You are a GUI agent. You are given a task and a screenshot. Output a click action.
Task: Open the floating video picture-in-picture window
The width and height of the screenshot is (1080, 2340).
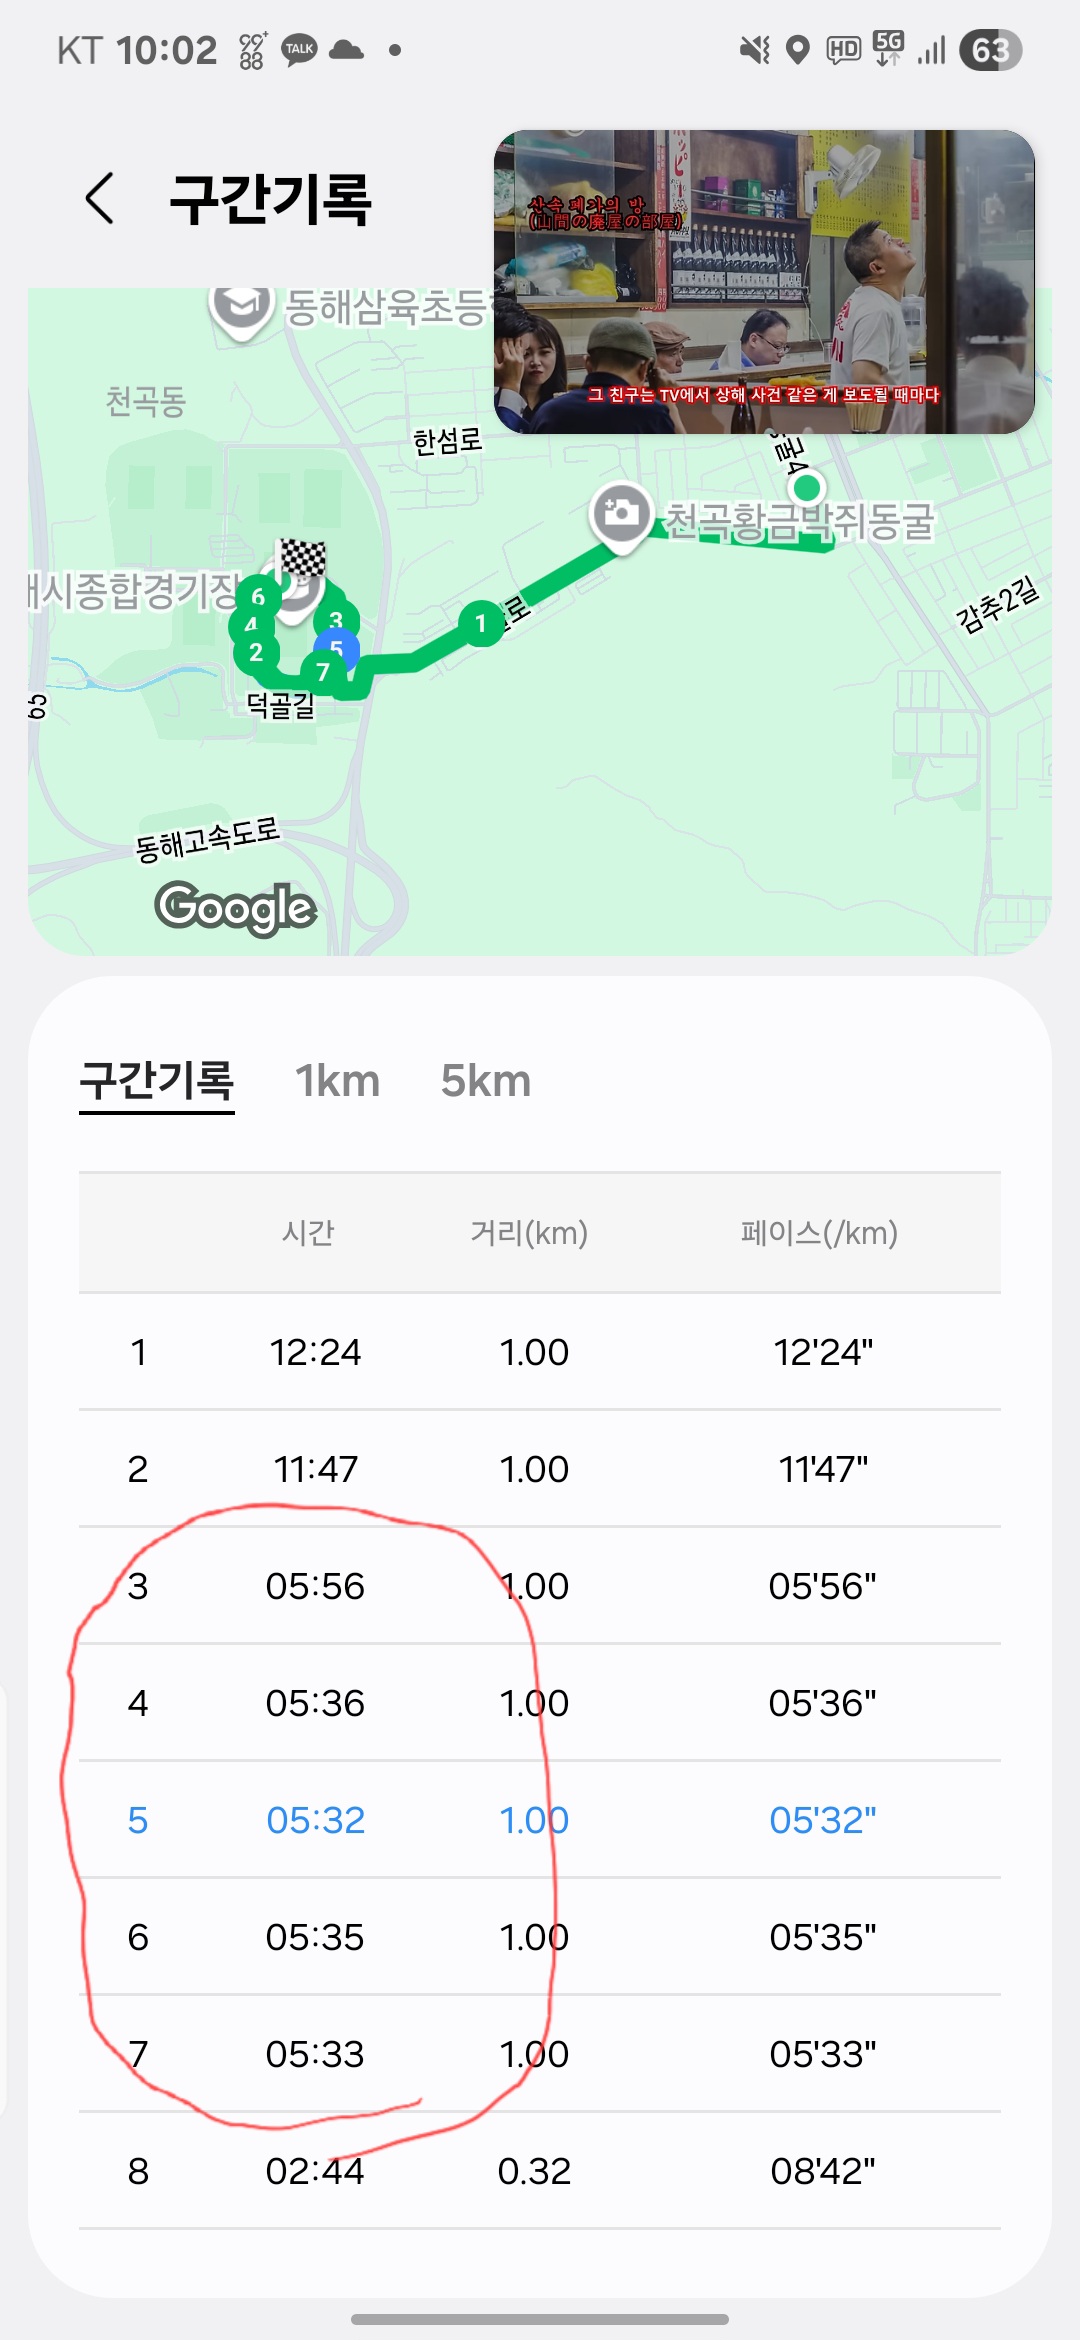764,282
